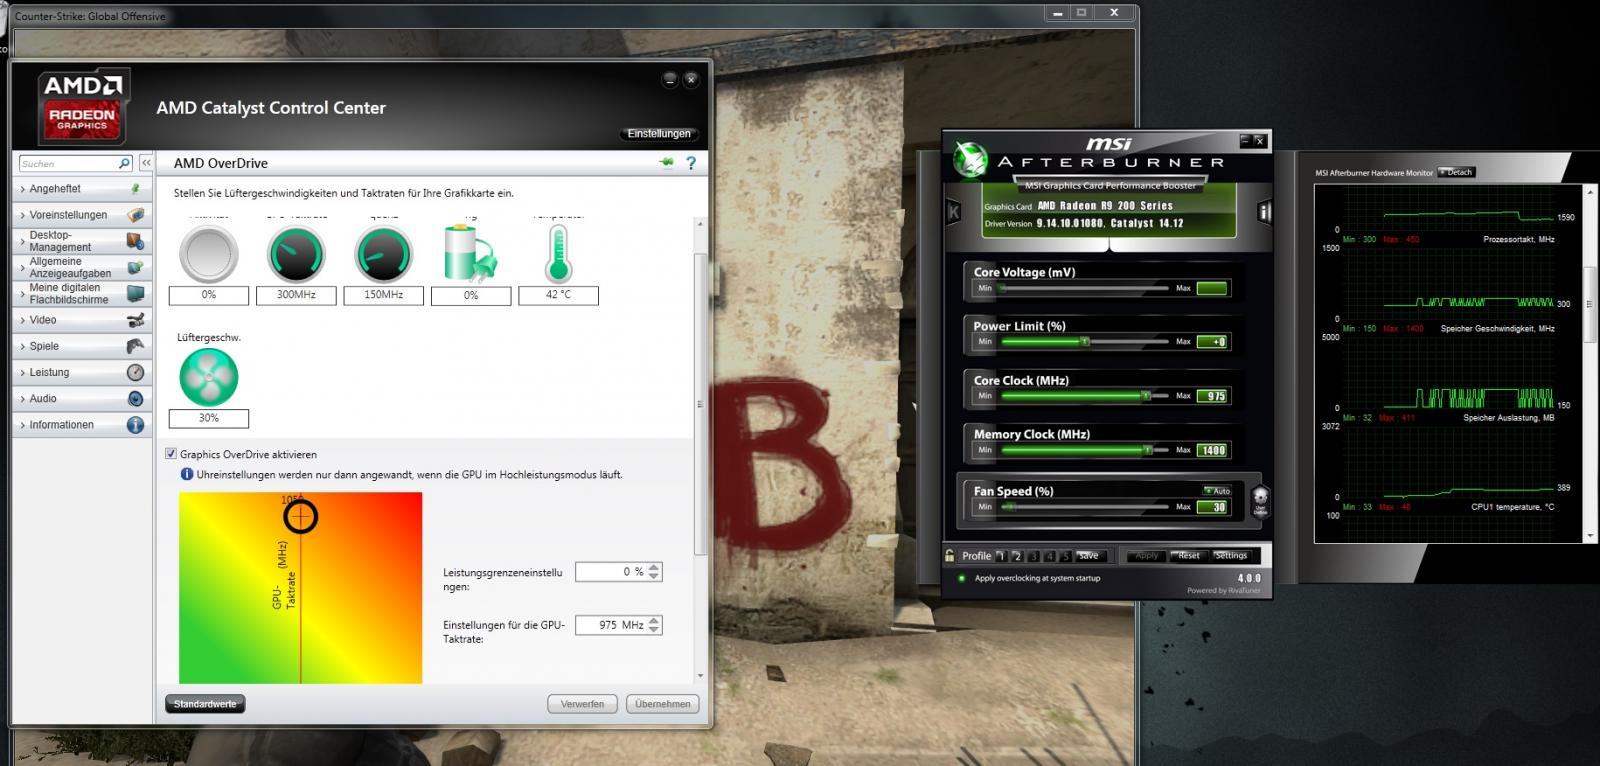This screenshot has width=1600, height=766.
Task: Open the Catalyst help question mark
Action: [x=691, y=163]
